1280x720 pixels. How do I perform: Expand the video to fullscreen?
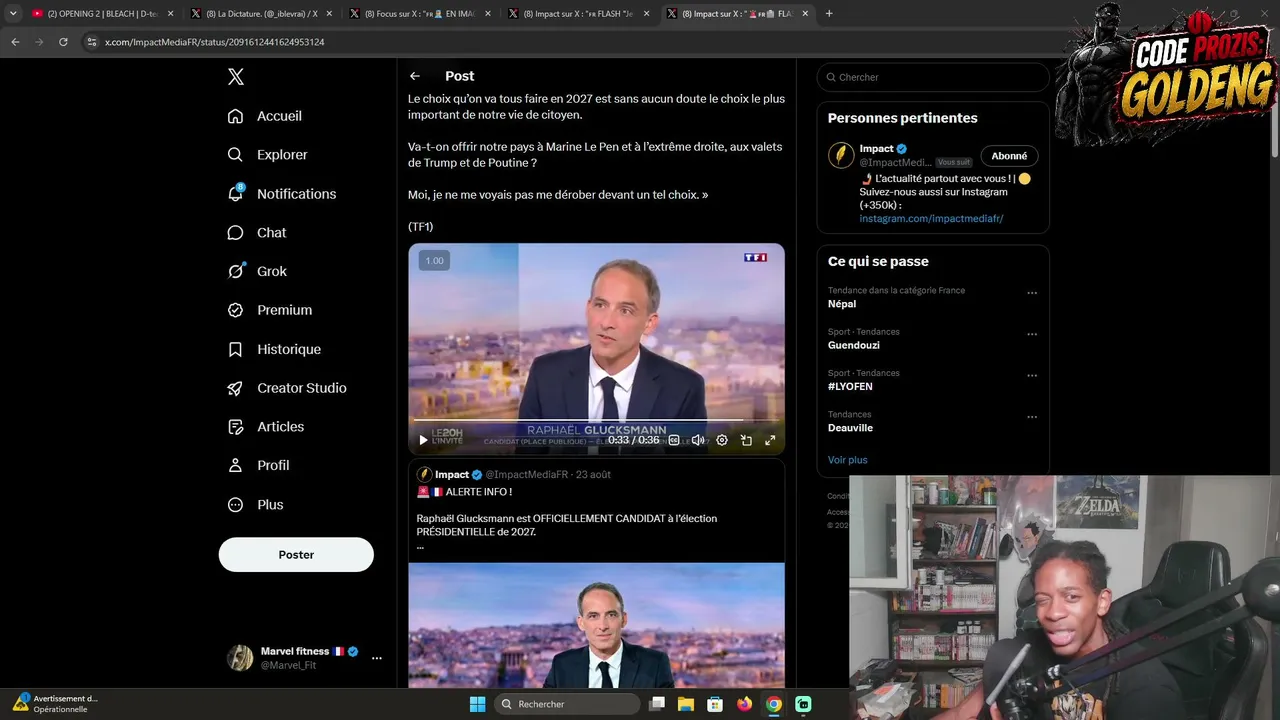coord(770,440)
